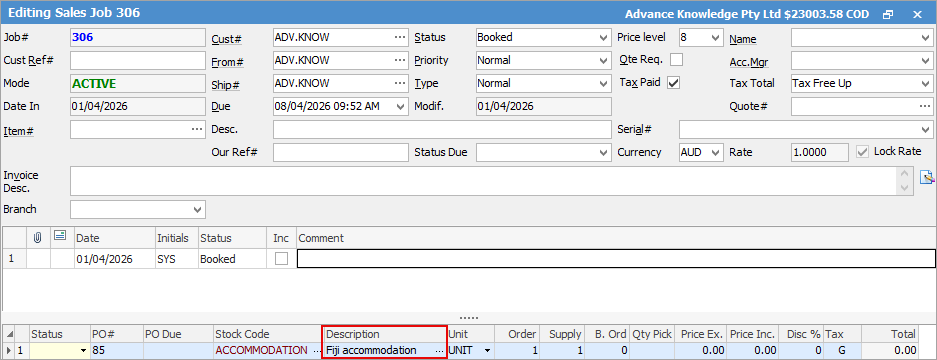
Task: Open the Item# lookup ellipsis button
Action: point(197,129)
